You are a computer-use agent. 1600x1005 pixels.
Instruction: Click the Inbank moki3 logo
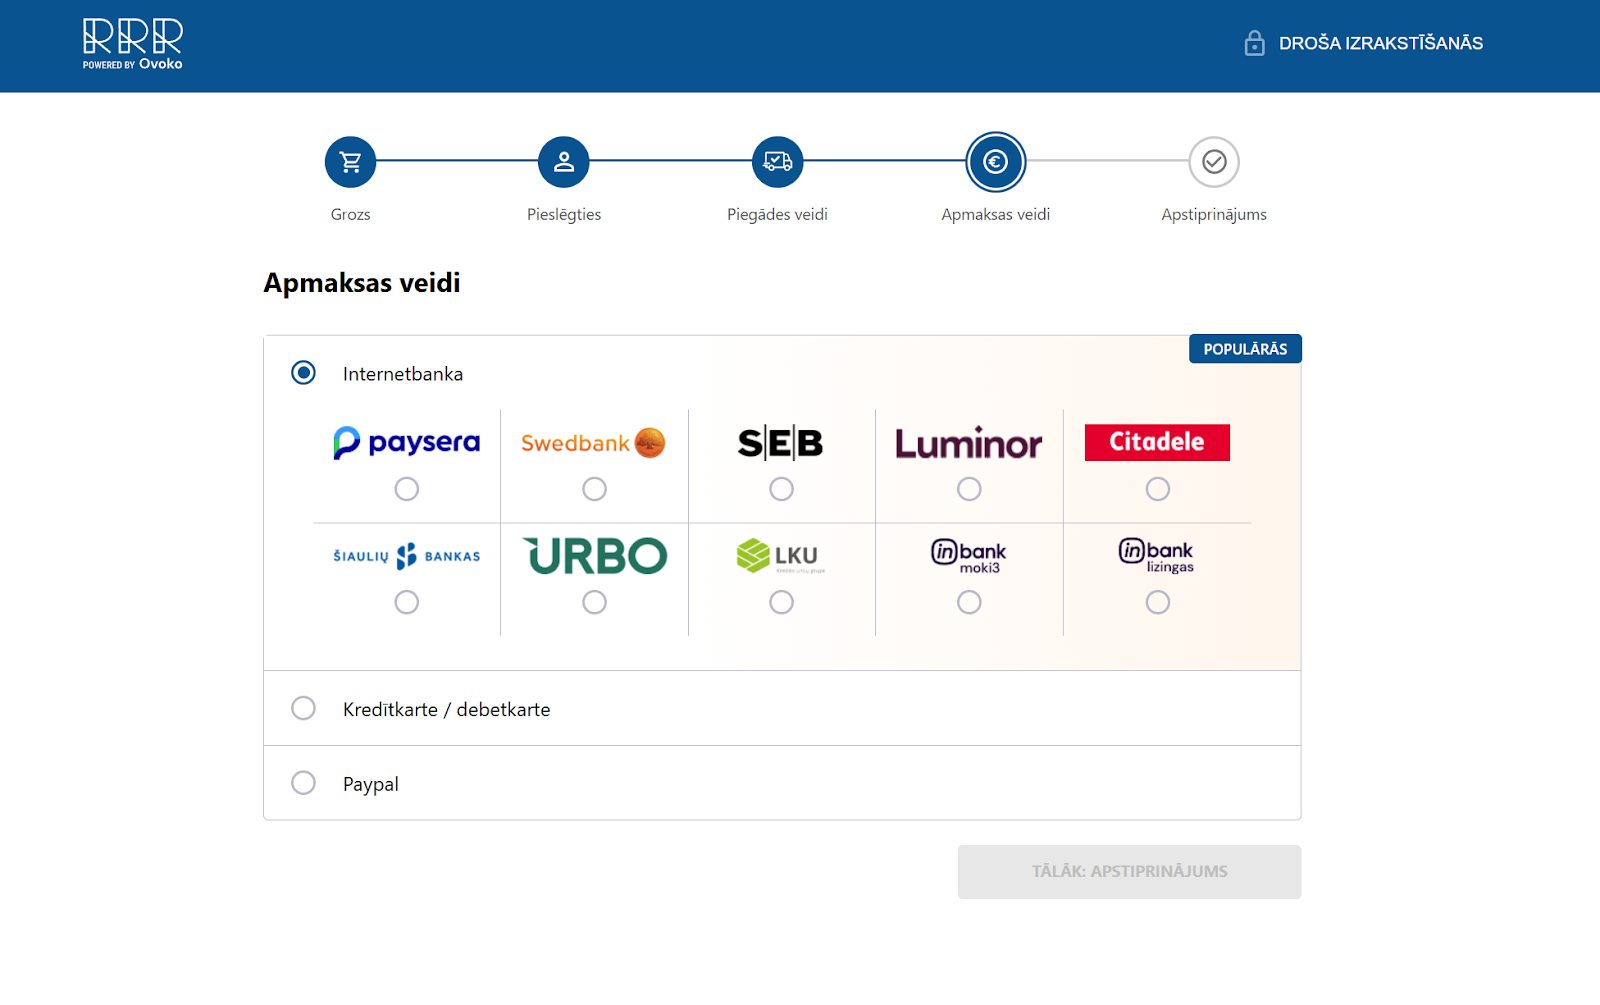click(x=969, y=556)
